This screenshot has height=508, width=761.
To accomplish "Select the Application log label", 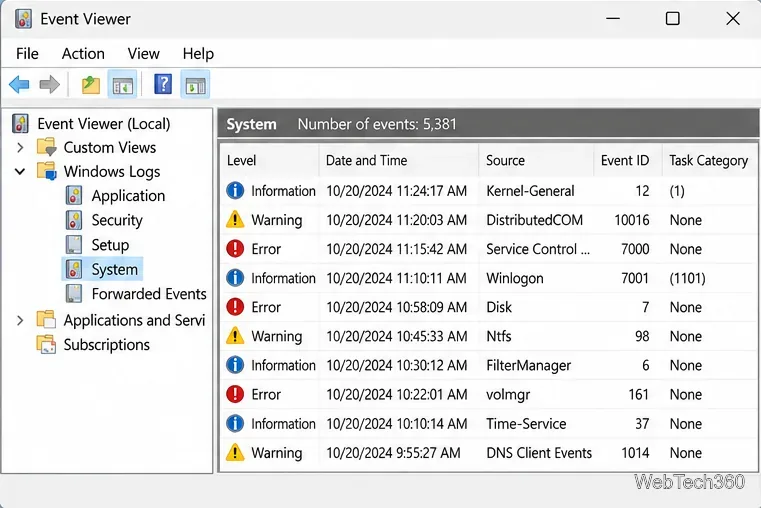I will tap(129, 196).
